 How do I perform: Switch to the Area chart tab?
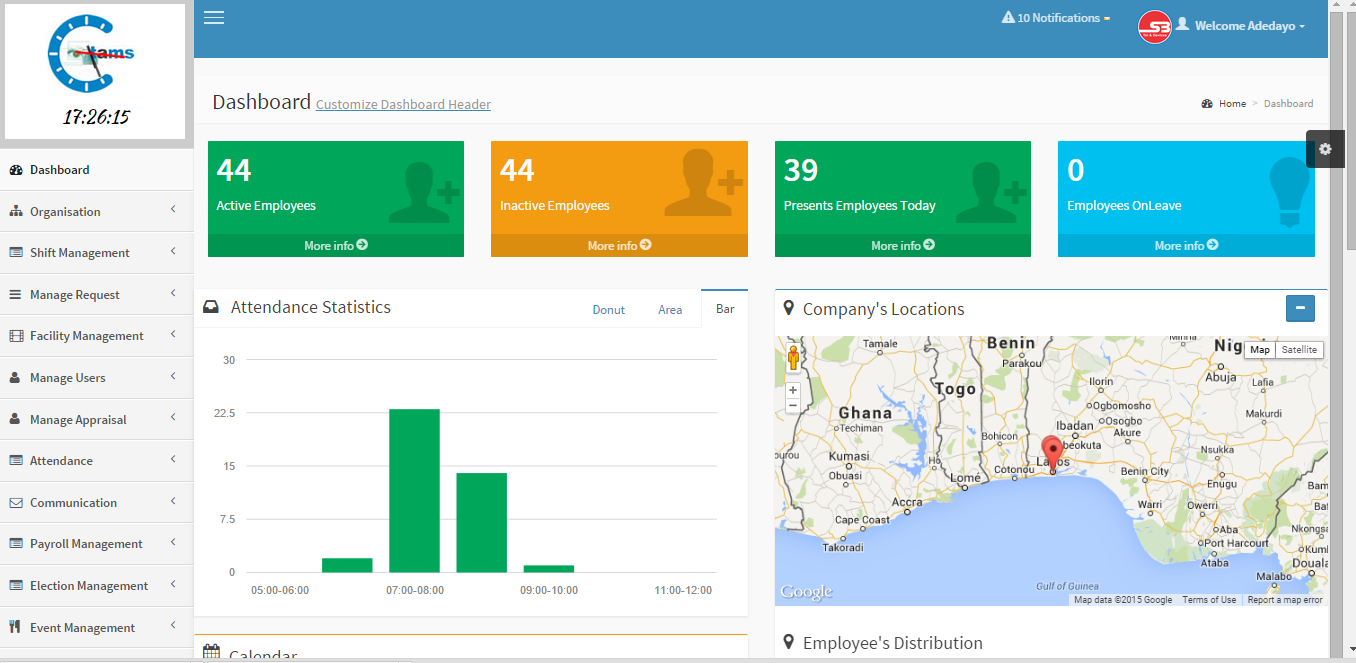coord(670,310)
